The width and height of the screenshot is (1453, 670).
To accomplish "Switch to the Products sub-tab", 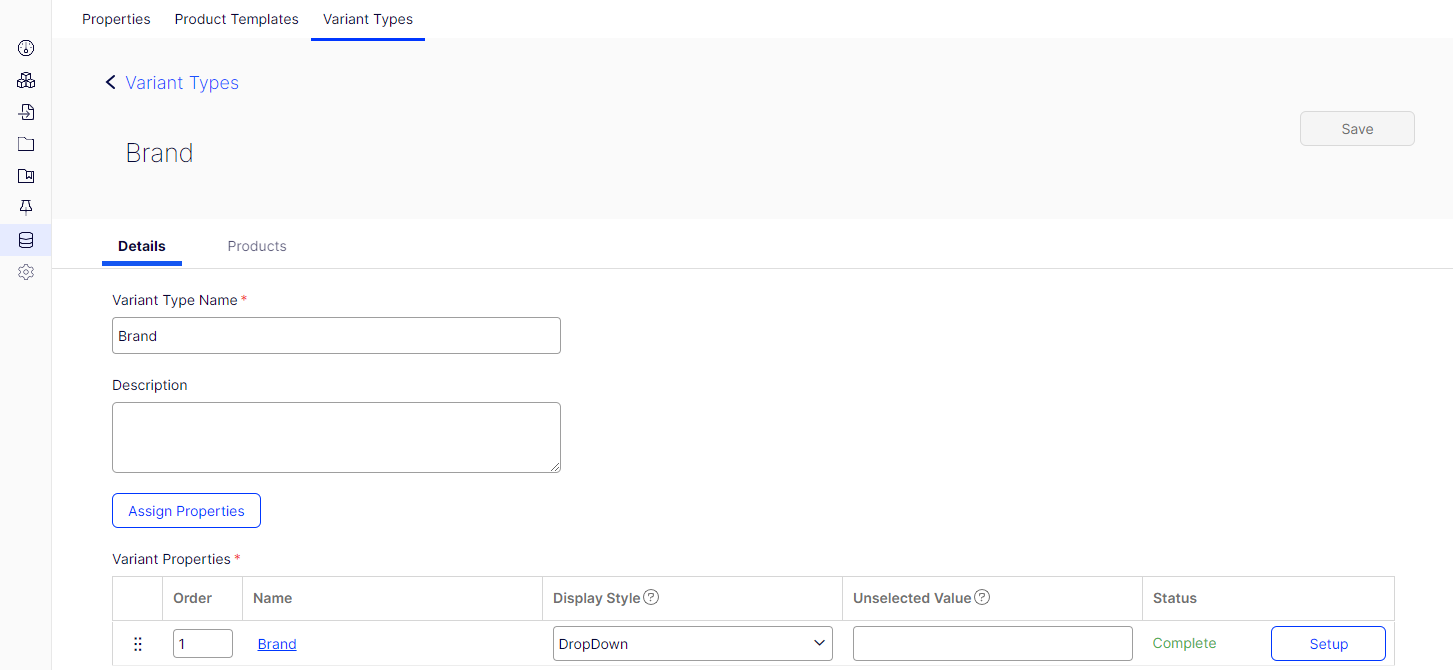I will pyautogui.click(x=257, y=246).
